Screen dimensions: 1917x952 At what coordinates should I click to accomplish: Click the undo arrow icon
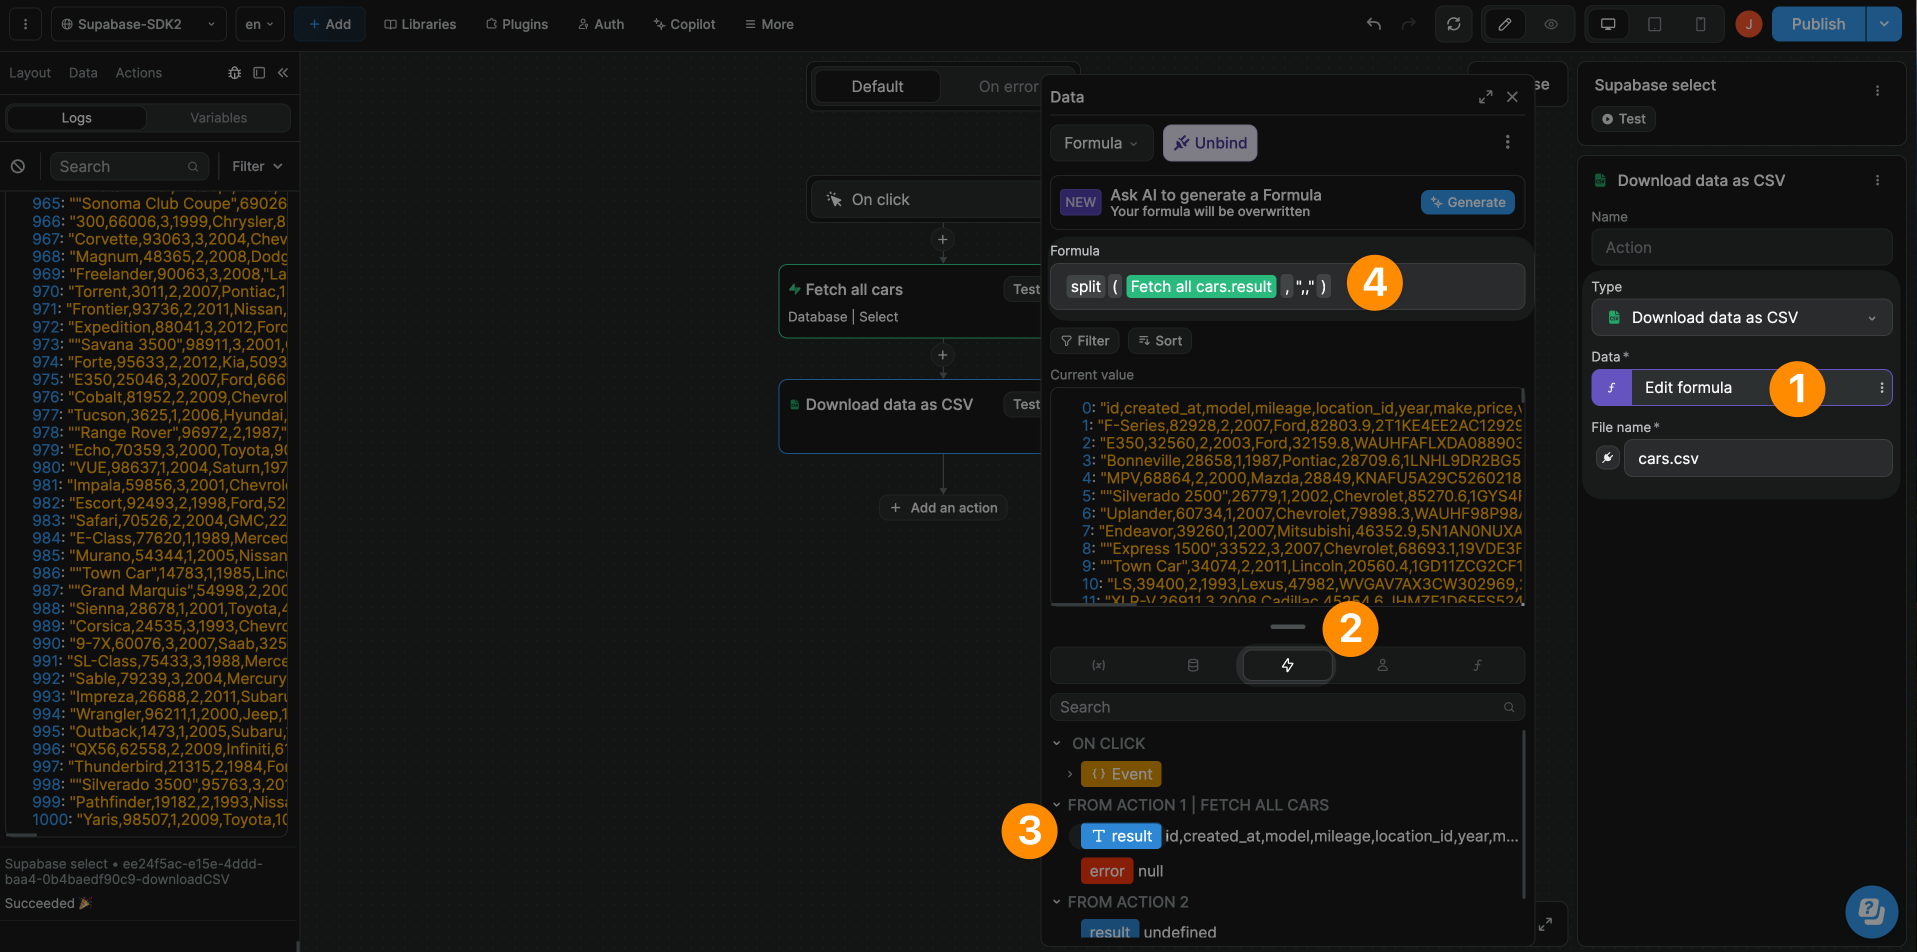1374,24
